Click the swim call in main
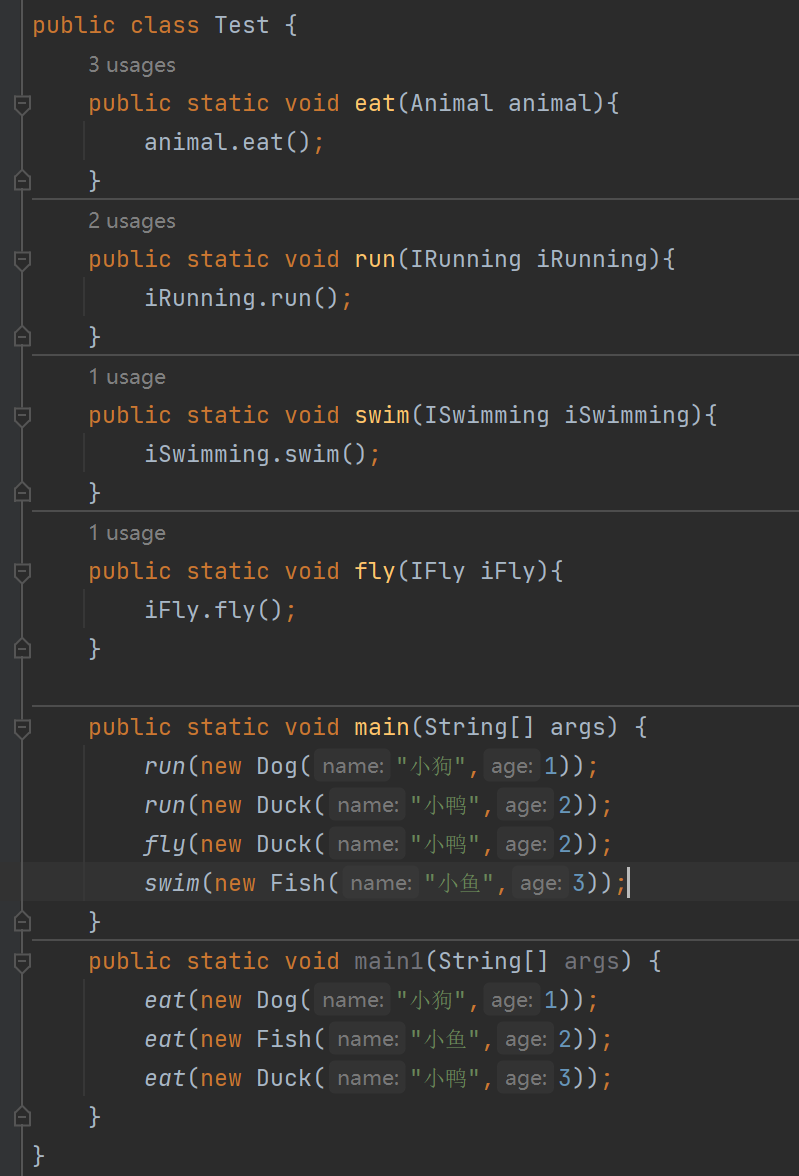This screenshot has width=799, height=1176. (x=172, y=884)
